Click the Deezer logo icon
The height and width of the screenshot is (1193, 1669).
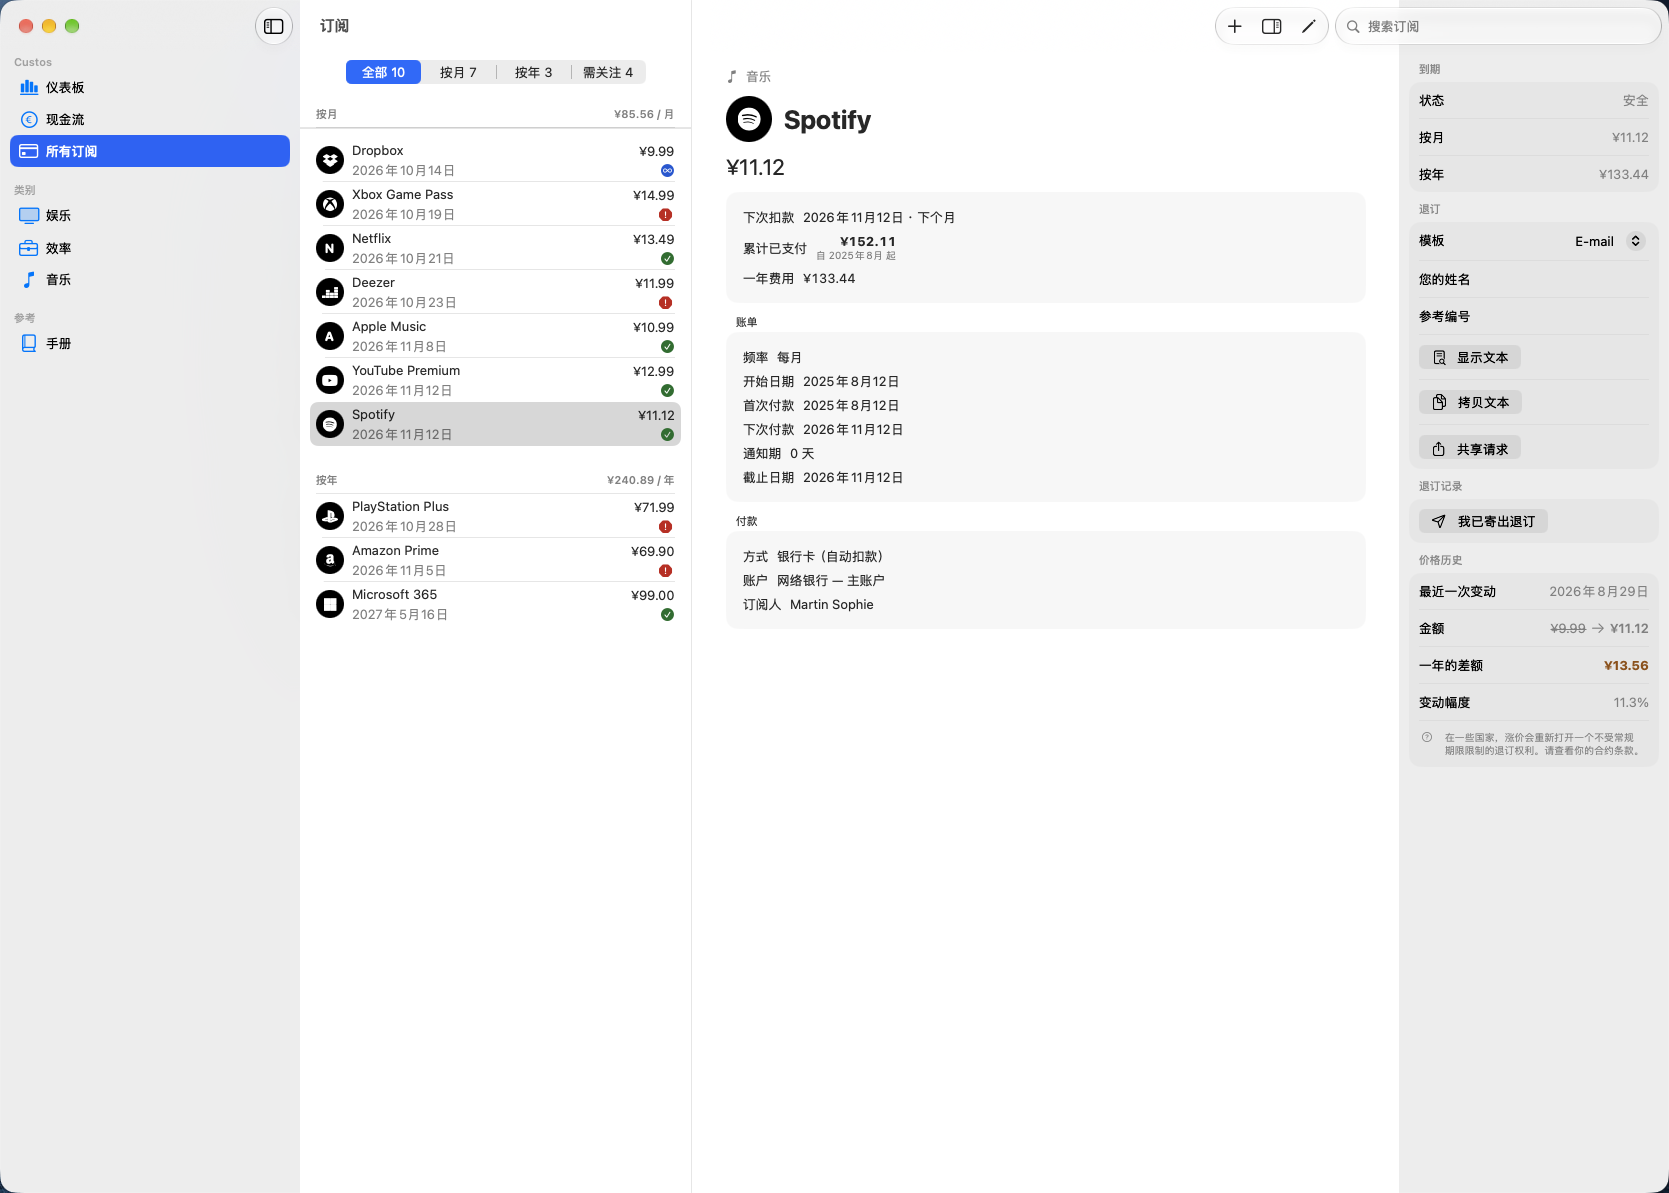330,292
